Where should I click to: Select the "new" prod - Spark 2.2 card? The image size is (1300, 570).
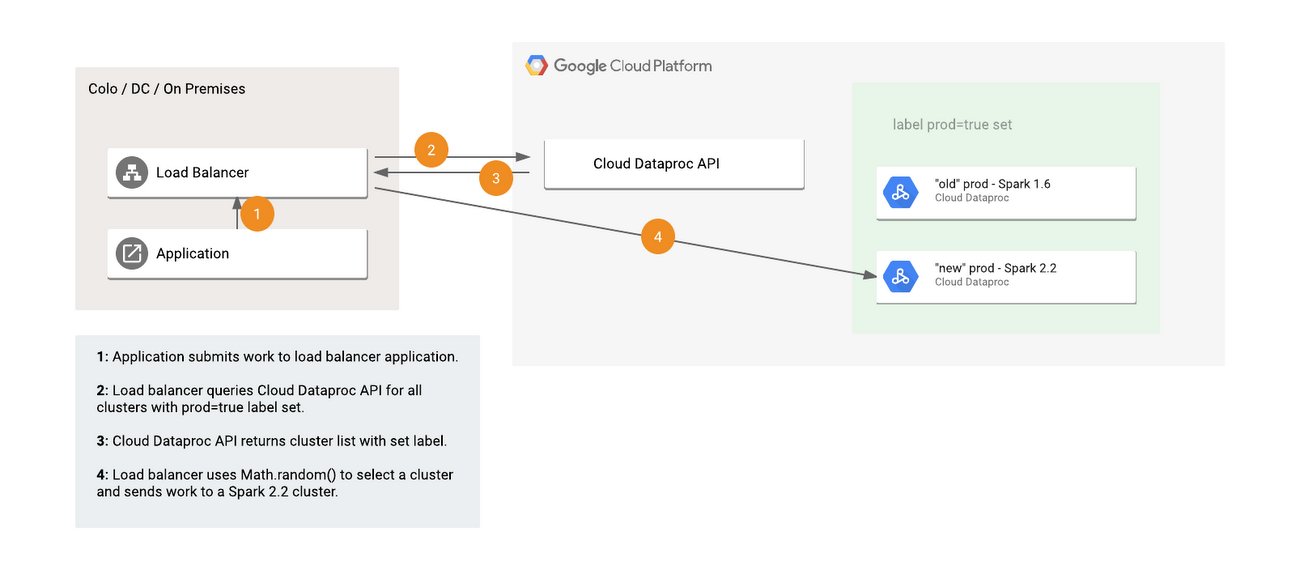click(1006, 277)
